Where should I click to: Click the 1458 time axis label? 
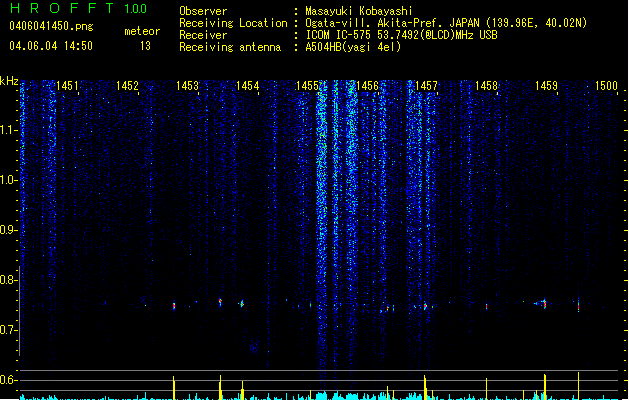click(486, 85)
